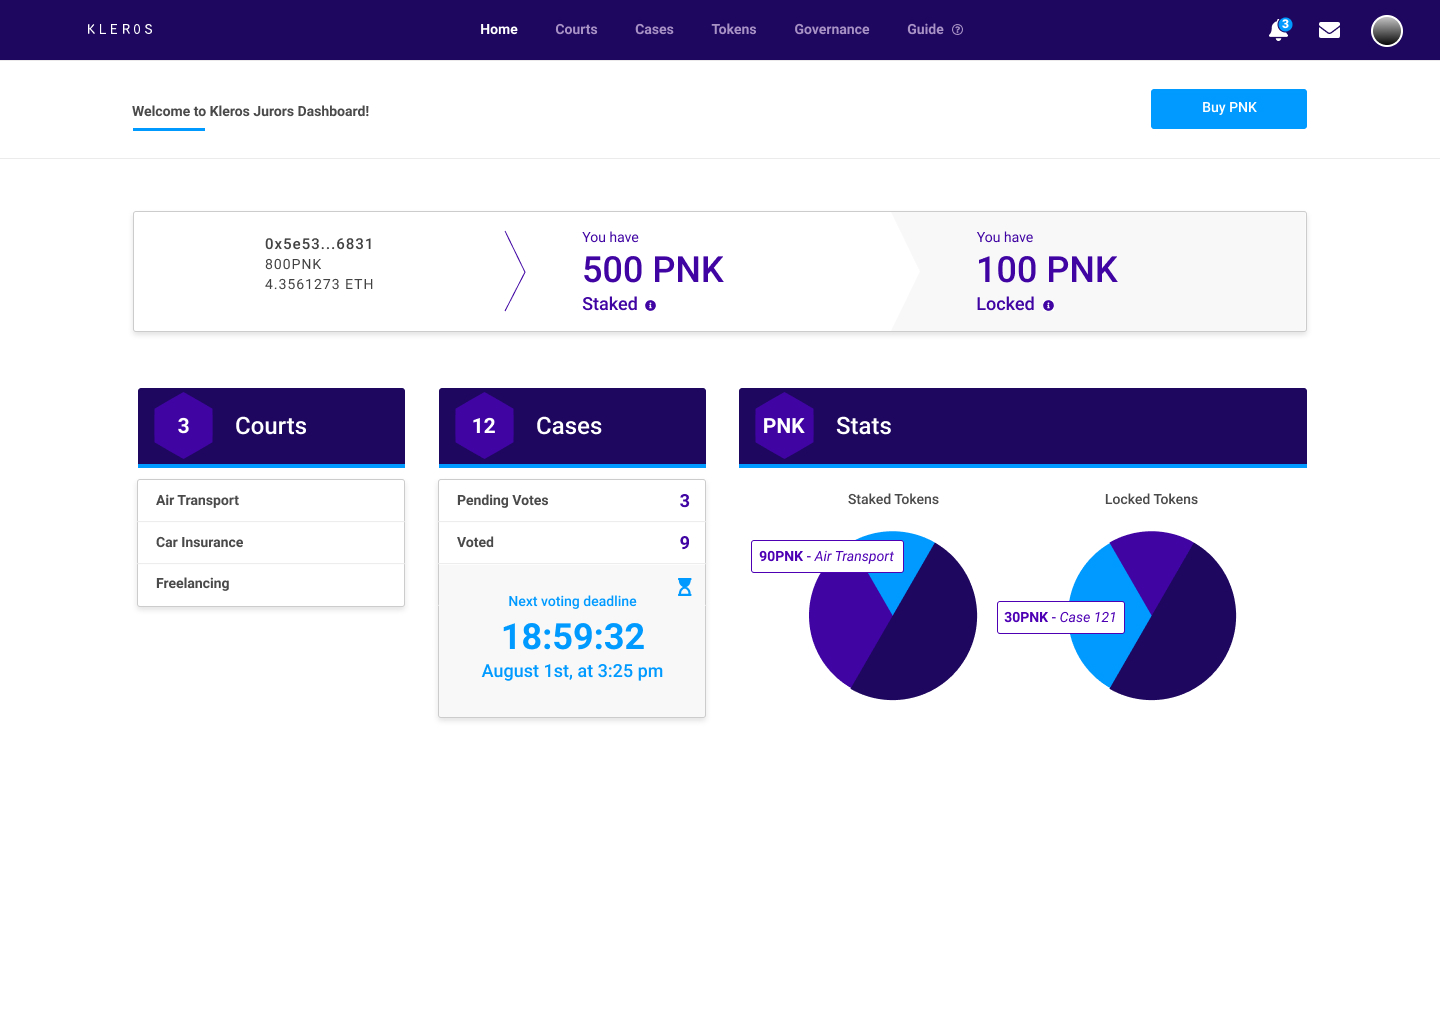Click the Cases count hexagon badge
The height and width of the screenshot is (1024, 1440).
click(484, 426)
